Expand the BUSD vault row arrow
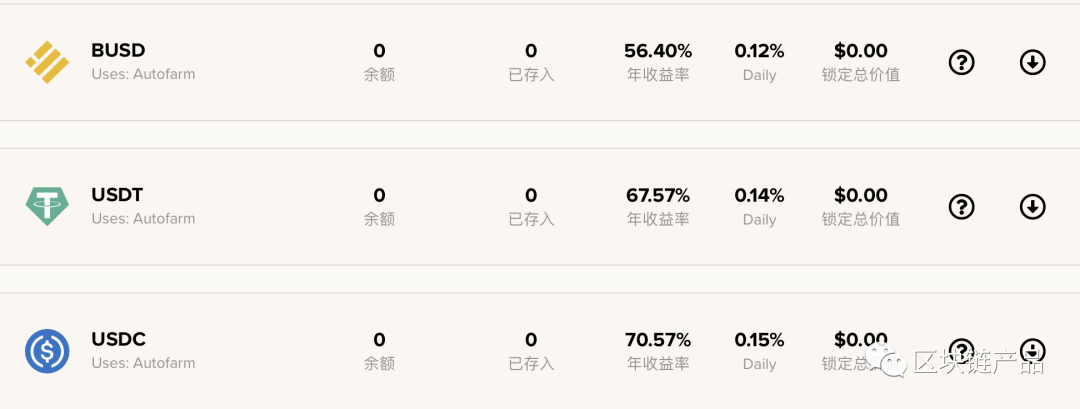The height and width of the screenshot is (409, 1080). [1032, 63]
